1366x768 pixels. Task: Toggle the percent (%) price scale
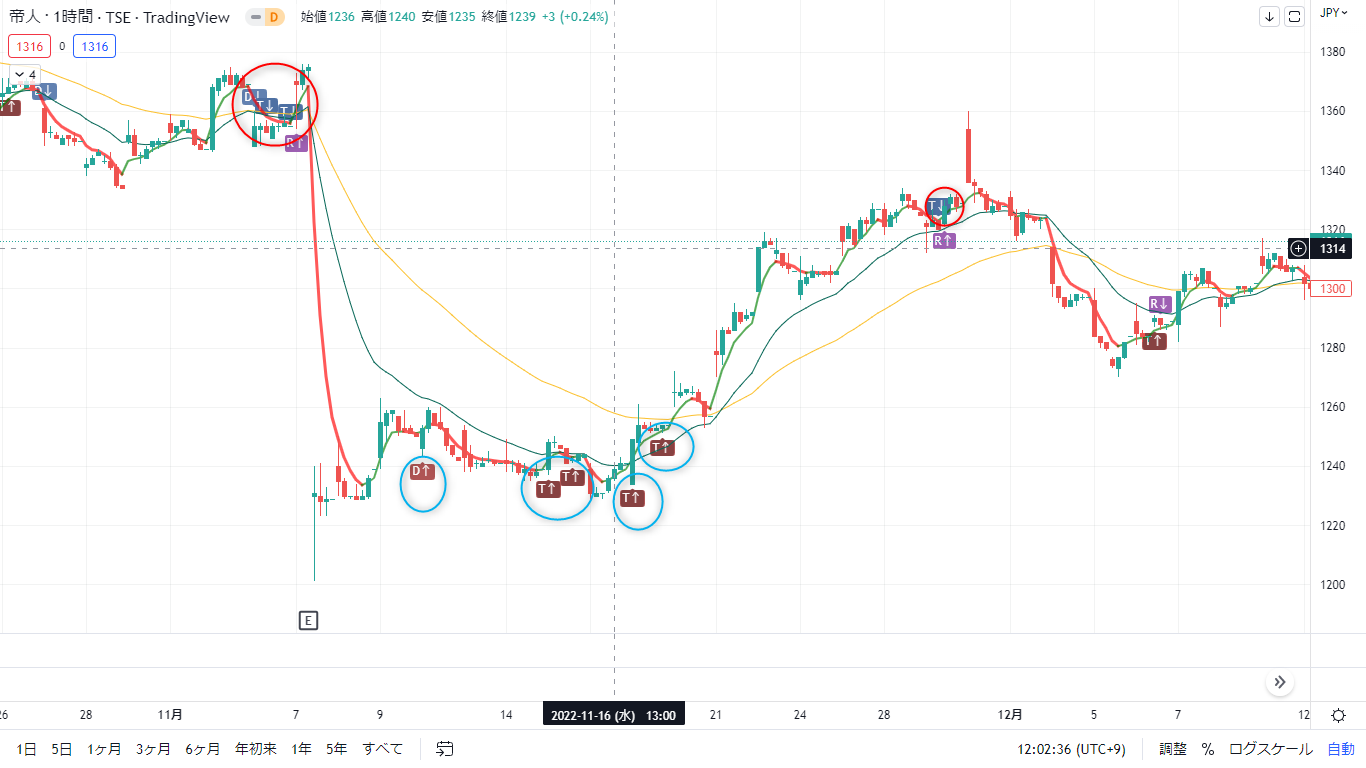(1207, 748)
